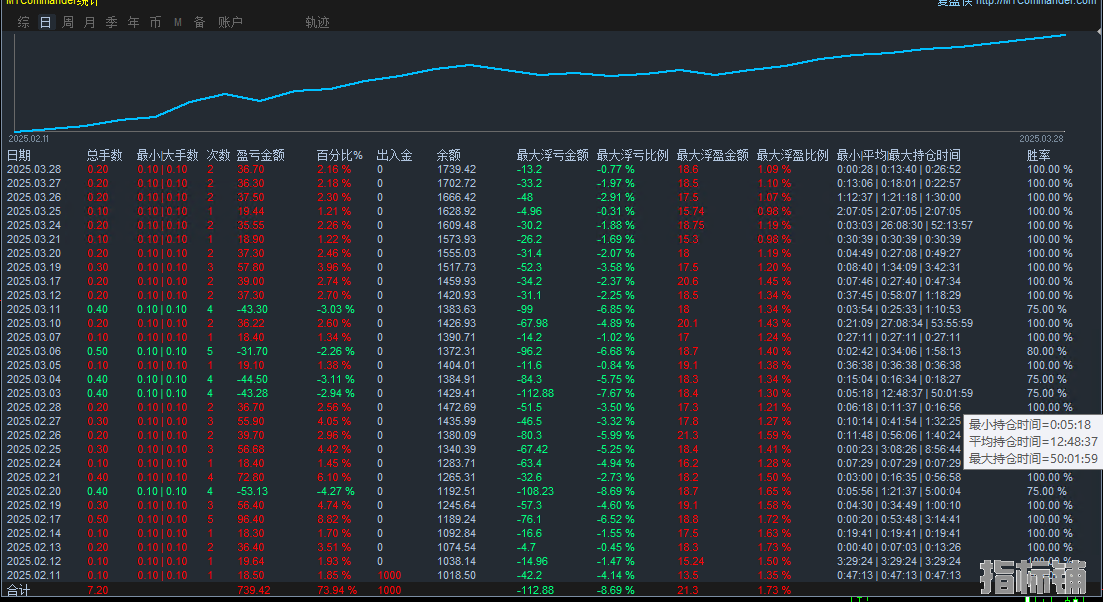Switch to 月 monthly statistics view

click(90, 22)
